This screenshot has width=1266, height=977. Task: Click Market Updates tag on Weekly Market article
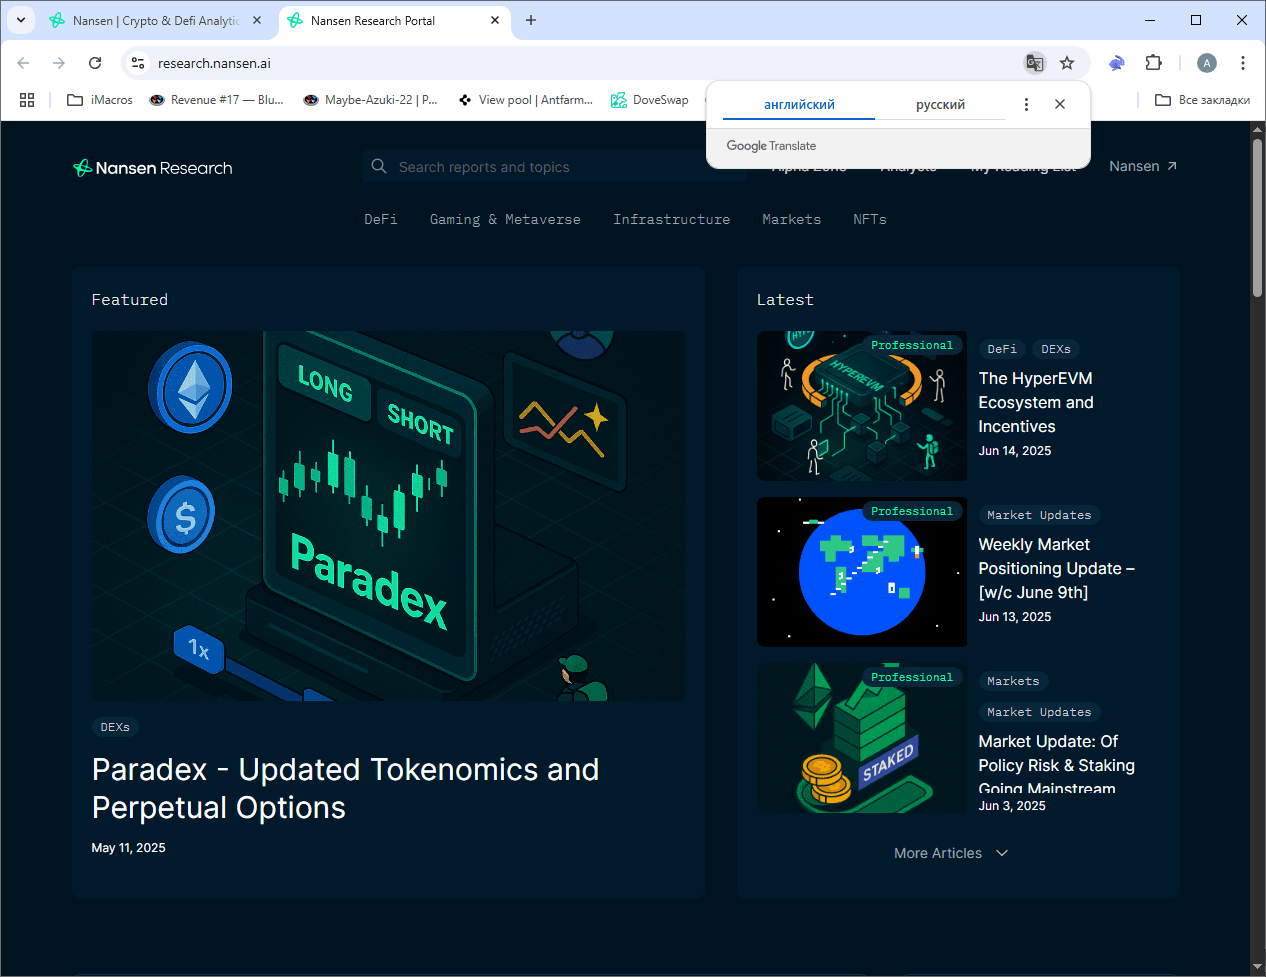tap(1039, 515)
